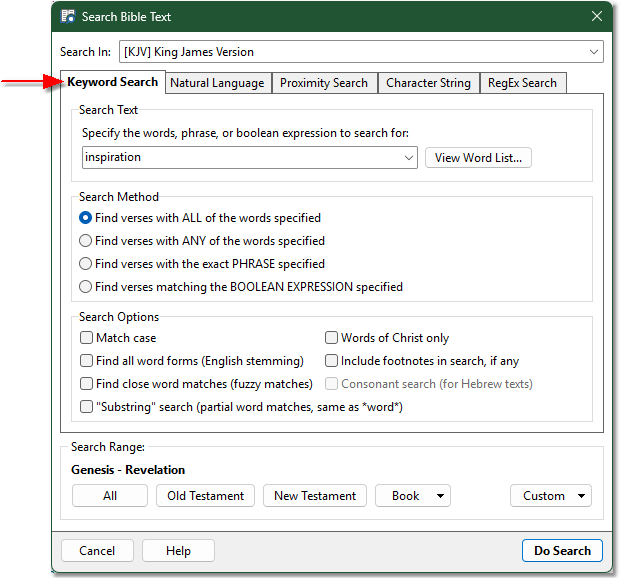
Task: Choose the exact PHRASE search method
Action: click(202, 264)
